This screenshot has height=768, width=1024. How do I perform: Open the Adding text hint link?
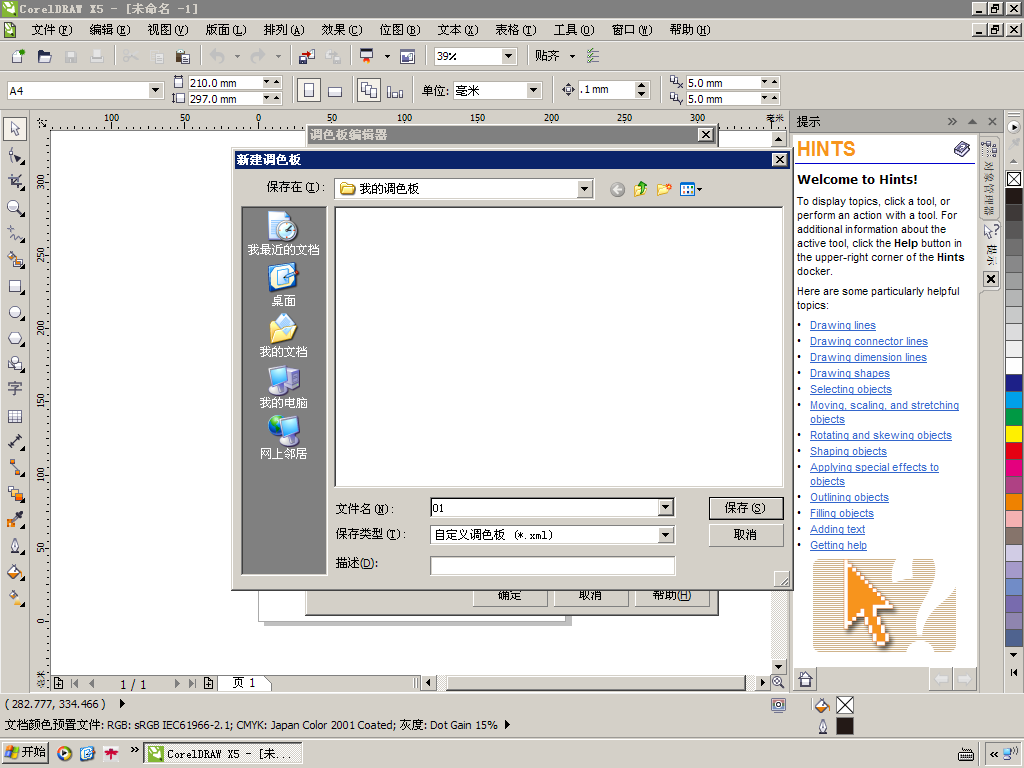[837, 530]
